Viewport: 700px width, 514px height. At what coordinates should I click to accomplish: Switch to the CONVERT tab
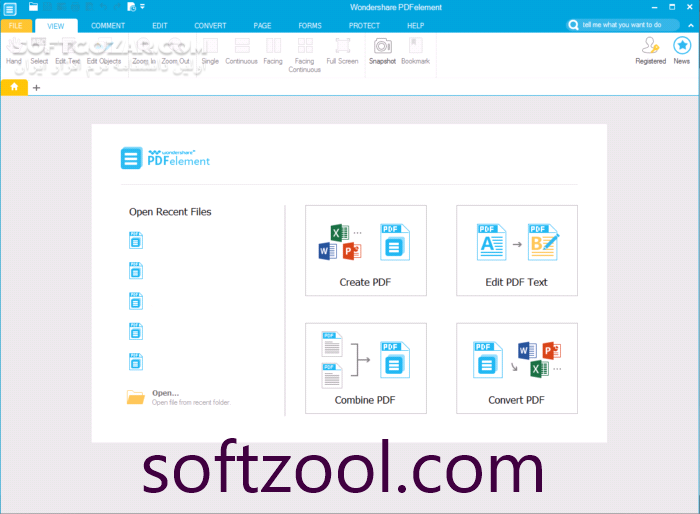point(210,26)
